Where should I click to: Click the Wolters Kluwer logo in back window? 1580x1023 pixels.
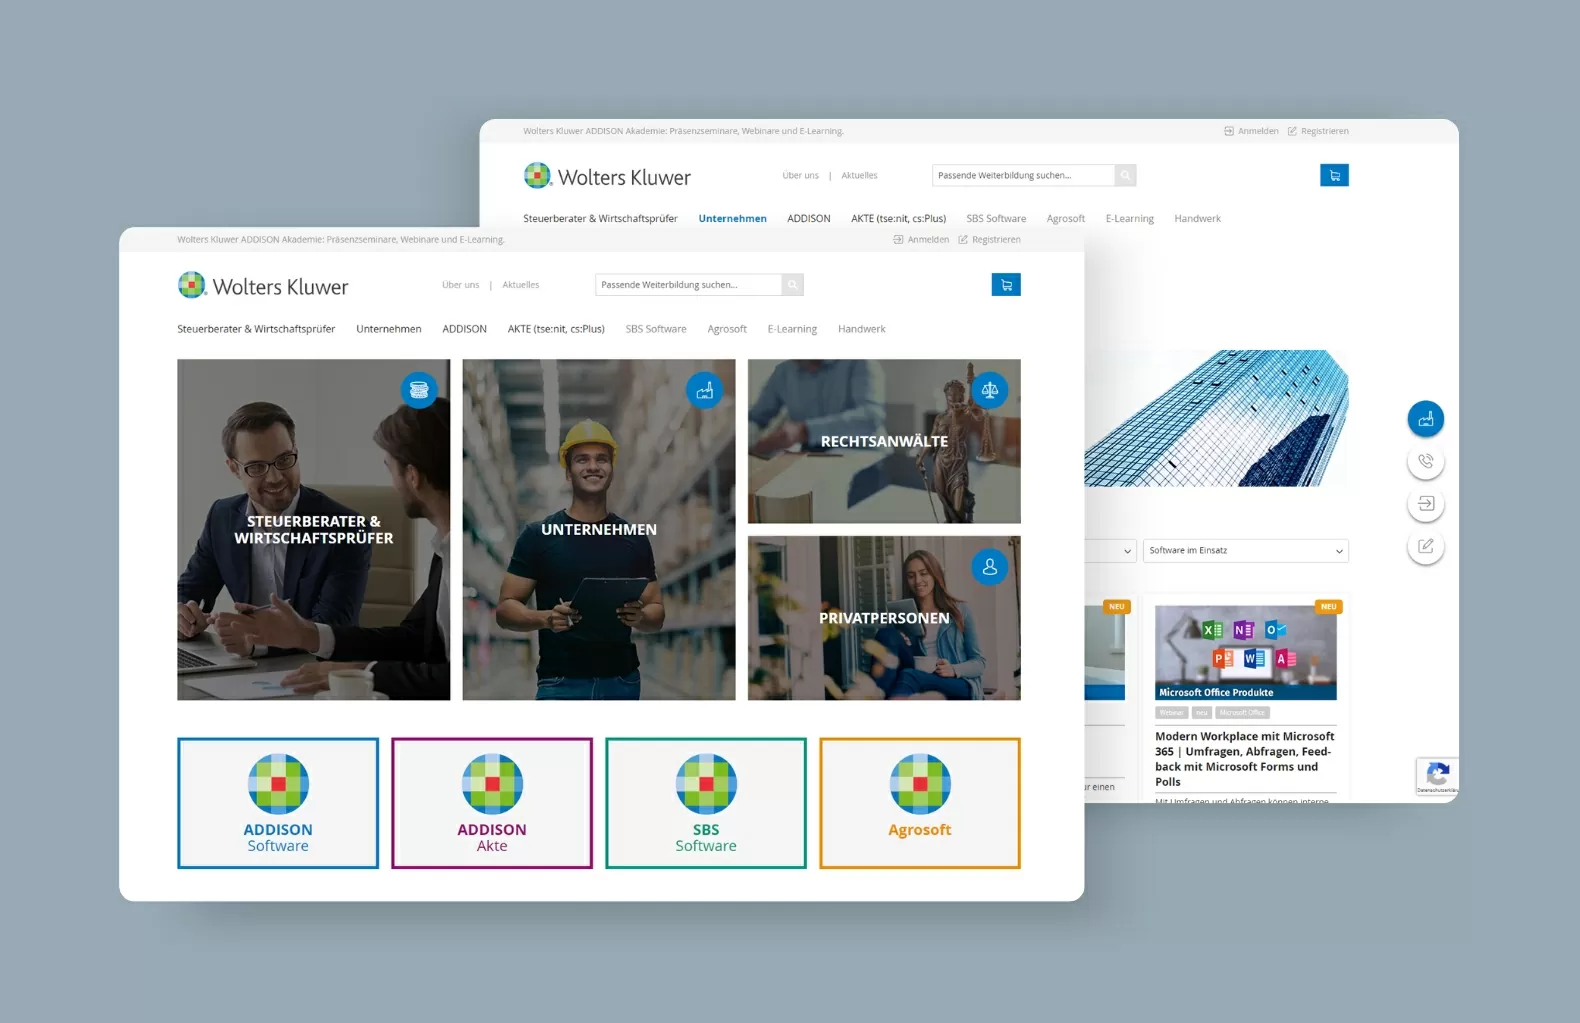pyautogui.click(x=607, y=177)
